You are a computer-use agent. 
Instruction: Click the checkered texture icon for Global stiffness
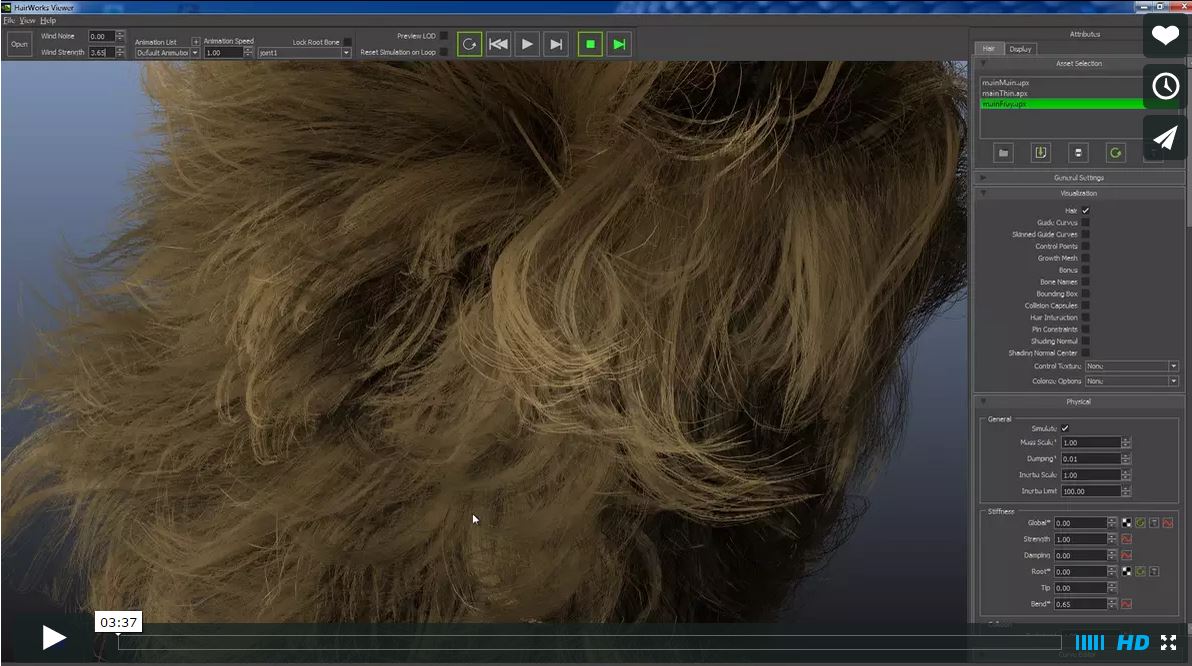pyautogui.click(x=1126, y=522)
